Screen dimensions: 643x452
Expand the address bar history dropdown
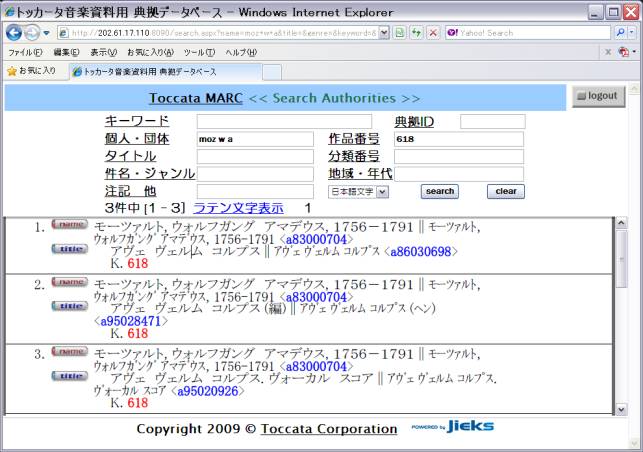(384, 33)
